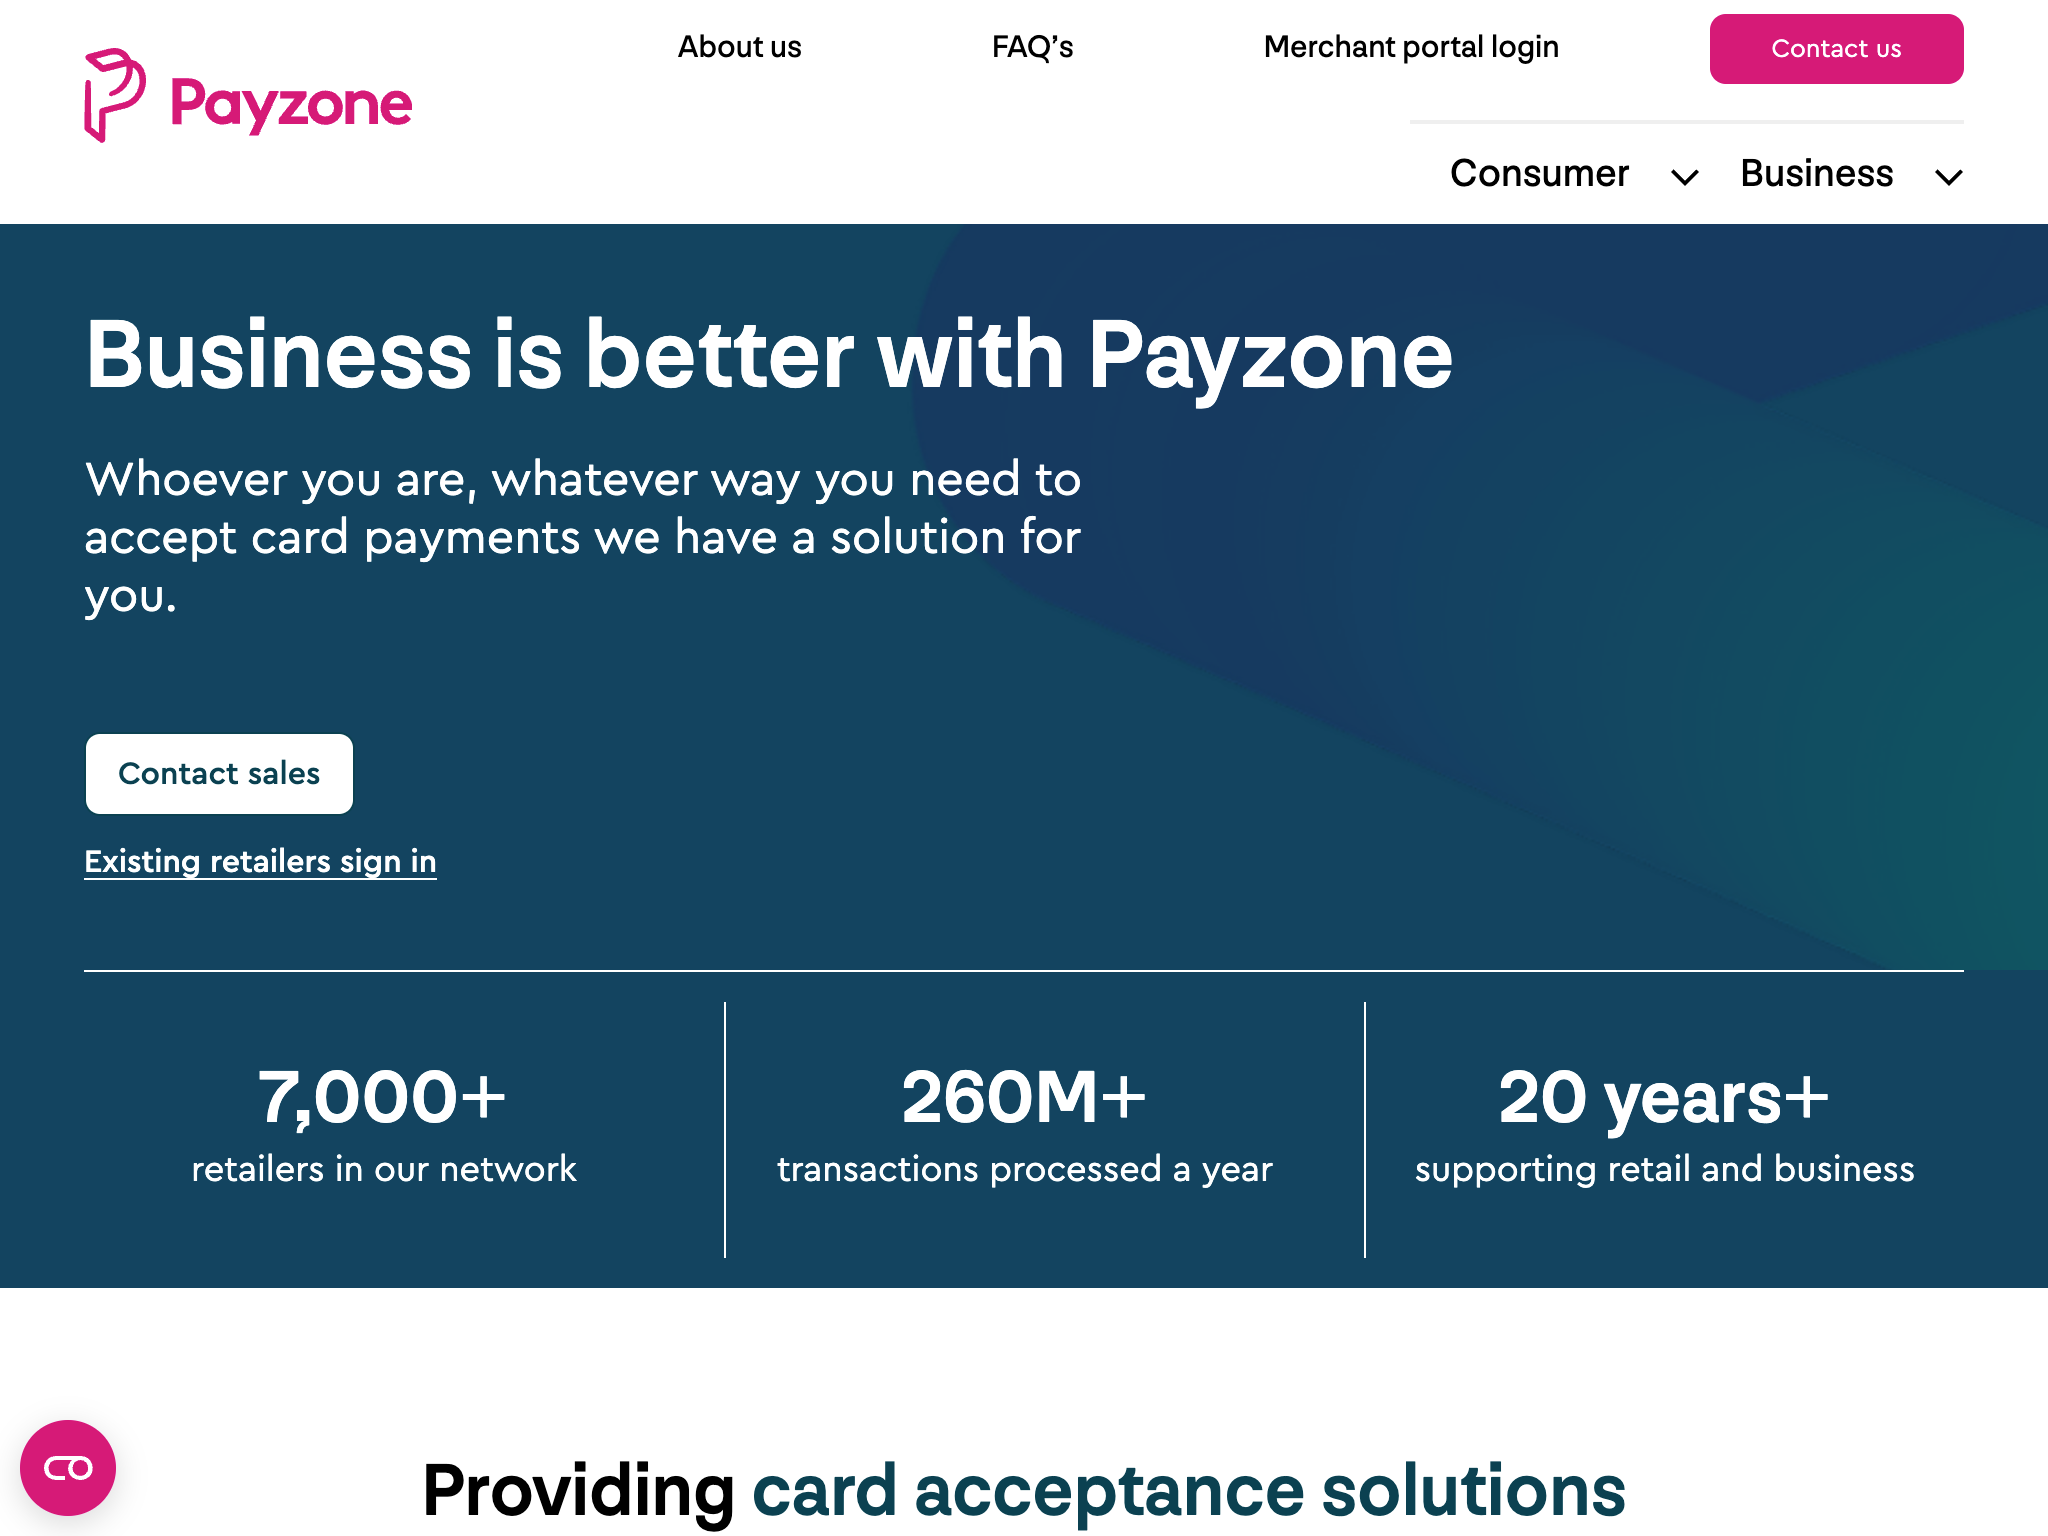
Task: Click the hero paragraph about card payments
Action: (583, 537)
